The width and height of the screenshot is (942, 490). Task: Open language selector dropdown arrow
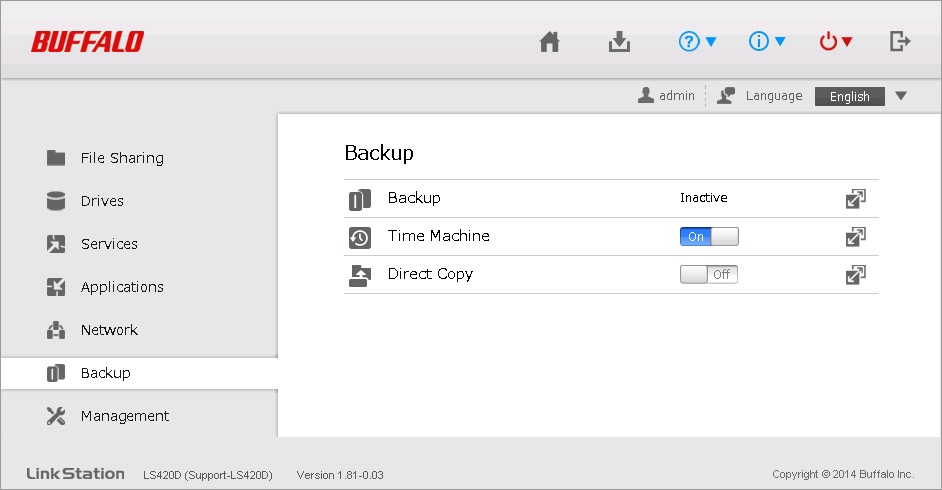[x=901, y=96]
